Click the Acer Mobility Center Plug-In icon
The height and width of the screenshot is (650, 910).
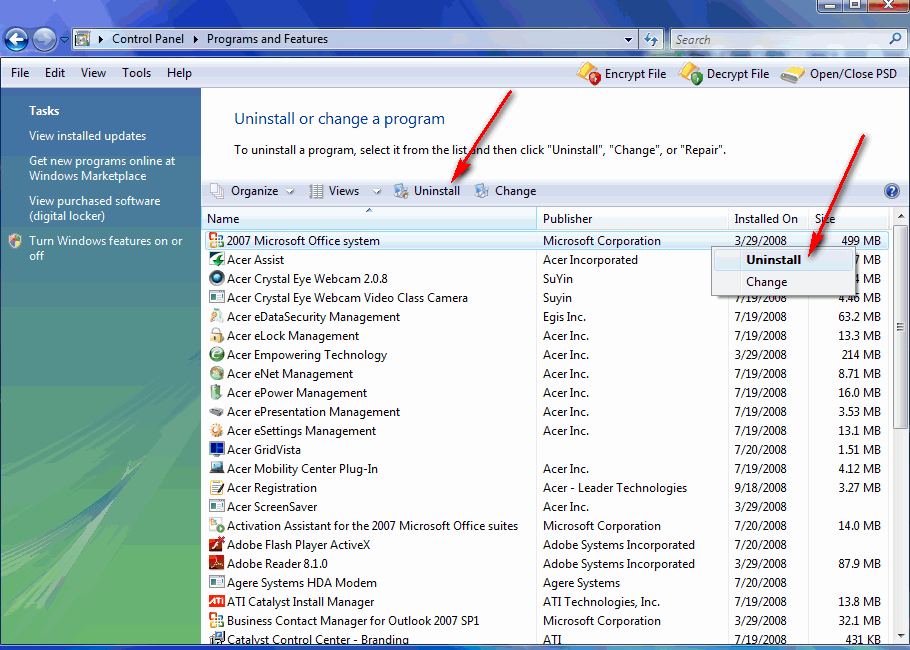(x=216, y=468)
